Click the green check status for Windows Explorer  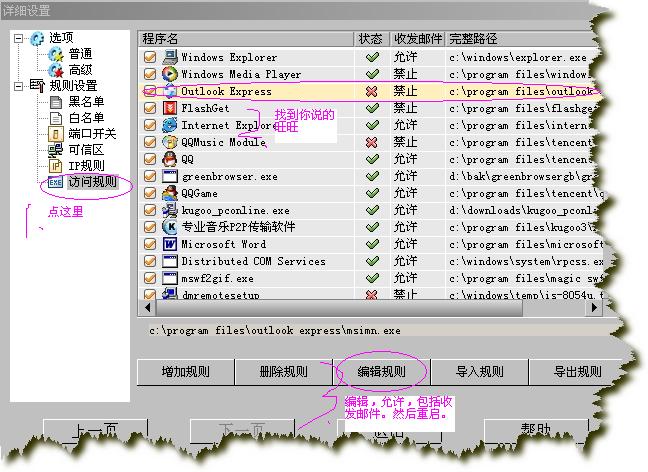(372, 57)
